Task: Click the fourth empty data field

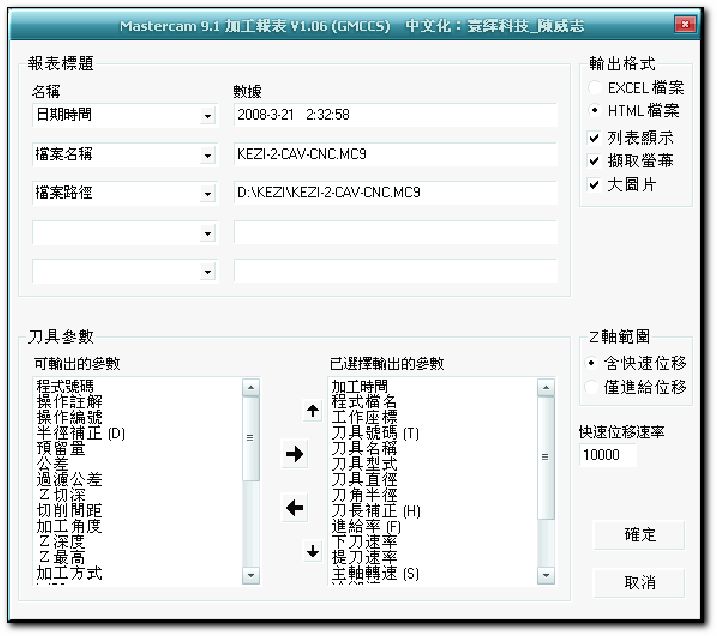Action: click(x=396, y=232)
